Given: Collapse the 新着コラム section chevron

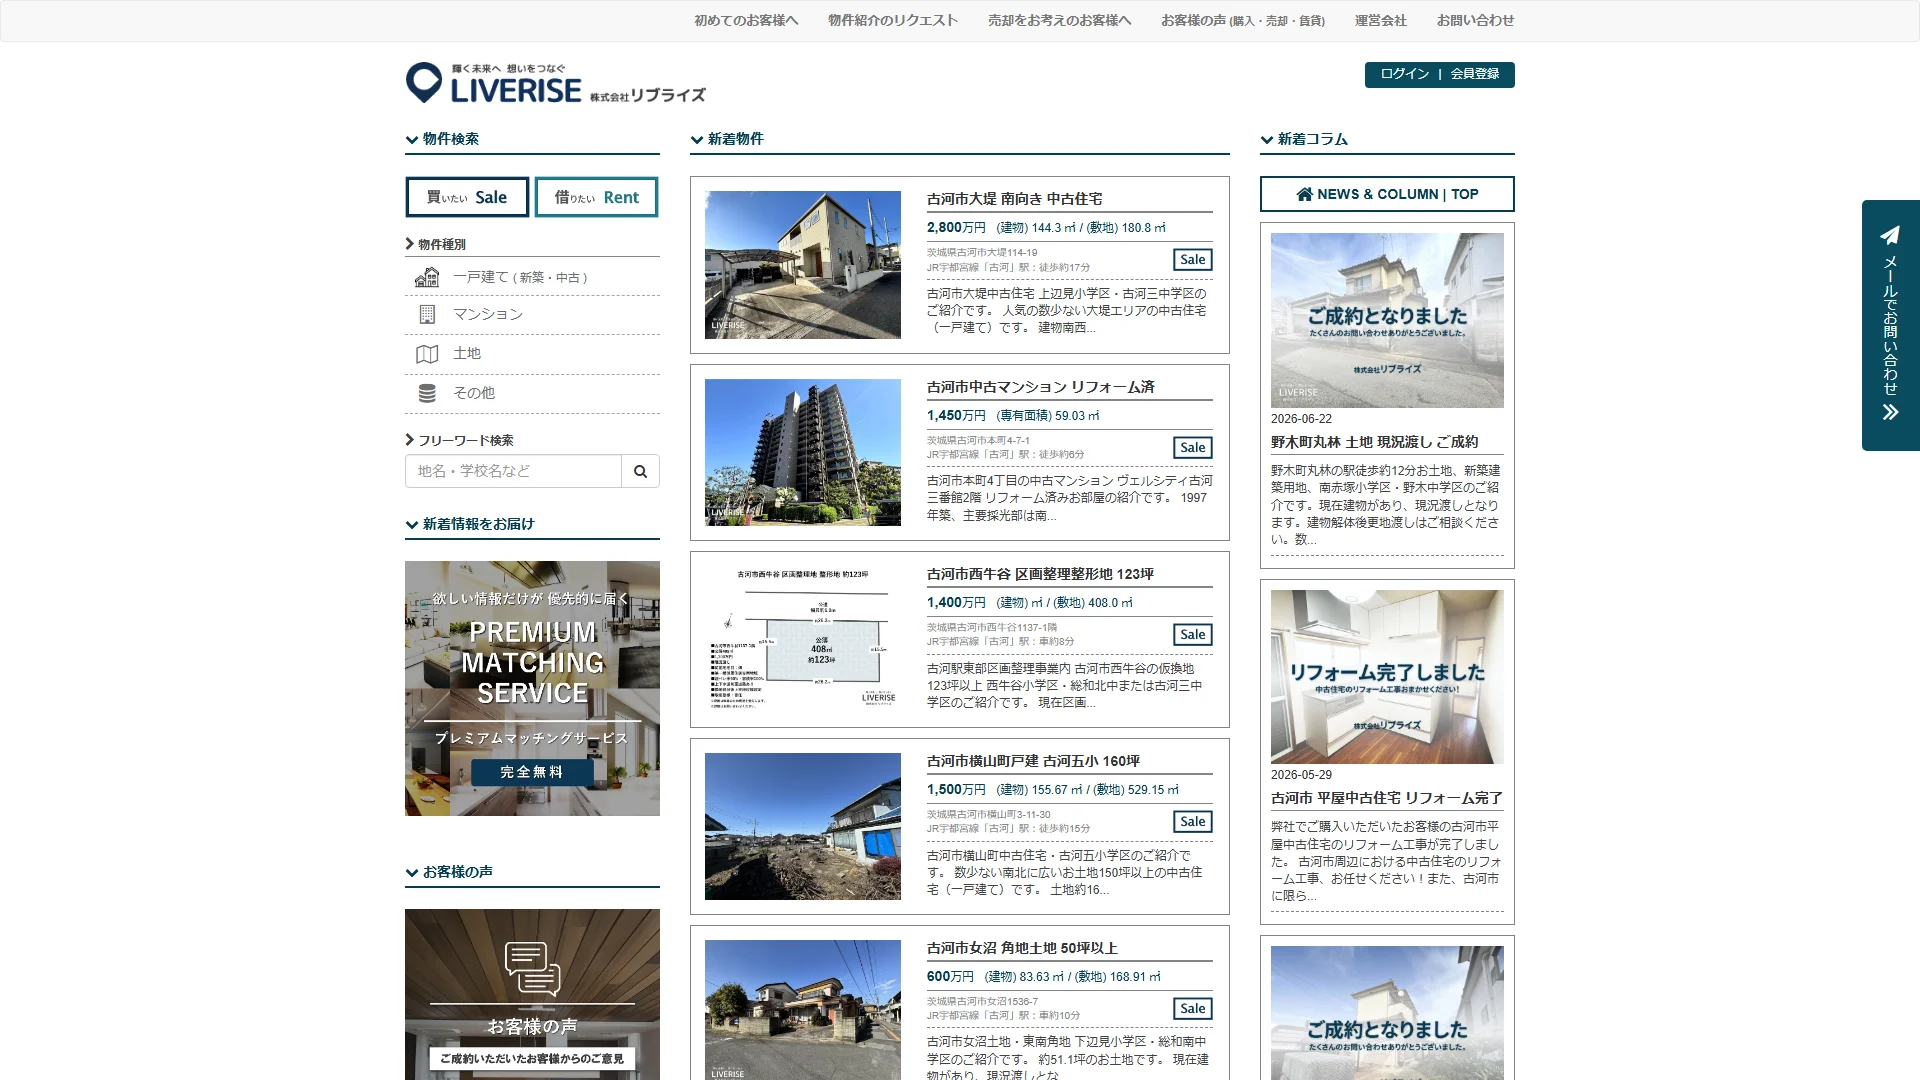Looking at the screenshot, I should point(1267,140).
